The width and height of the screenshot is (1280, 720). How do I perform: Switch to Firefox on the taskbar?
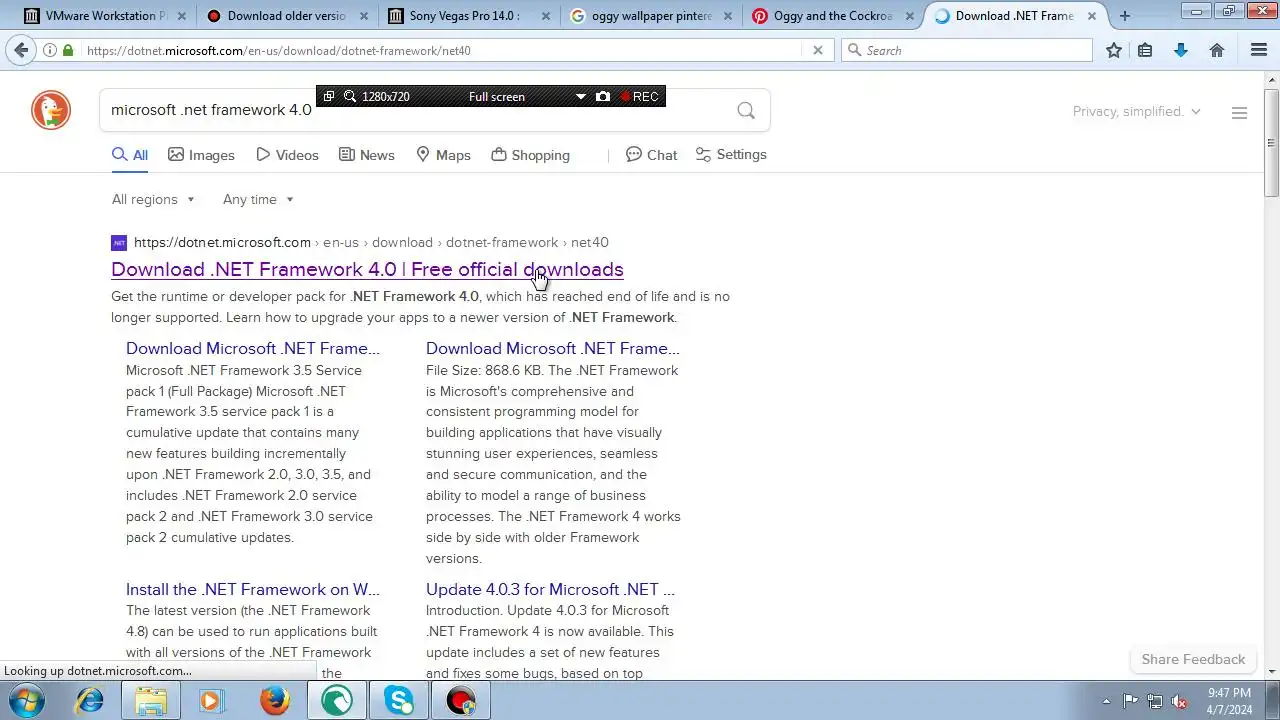click(275, 701)
